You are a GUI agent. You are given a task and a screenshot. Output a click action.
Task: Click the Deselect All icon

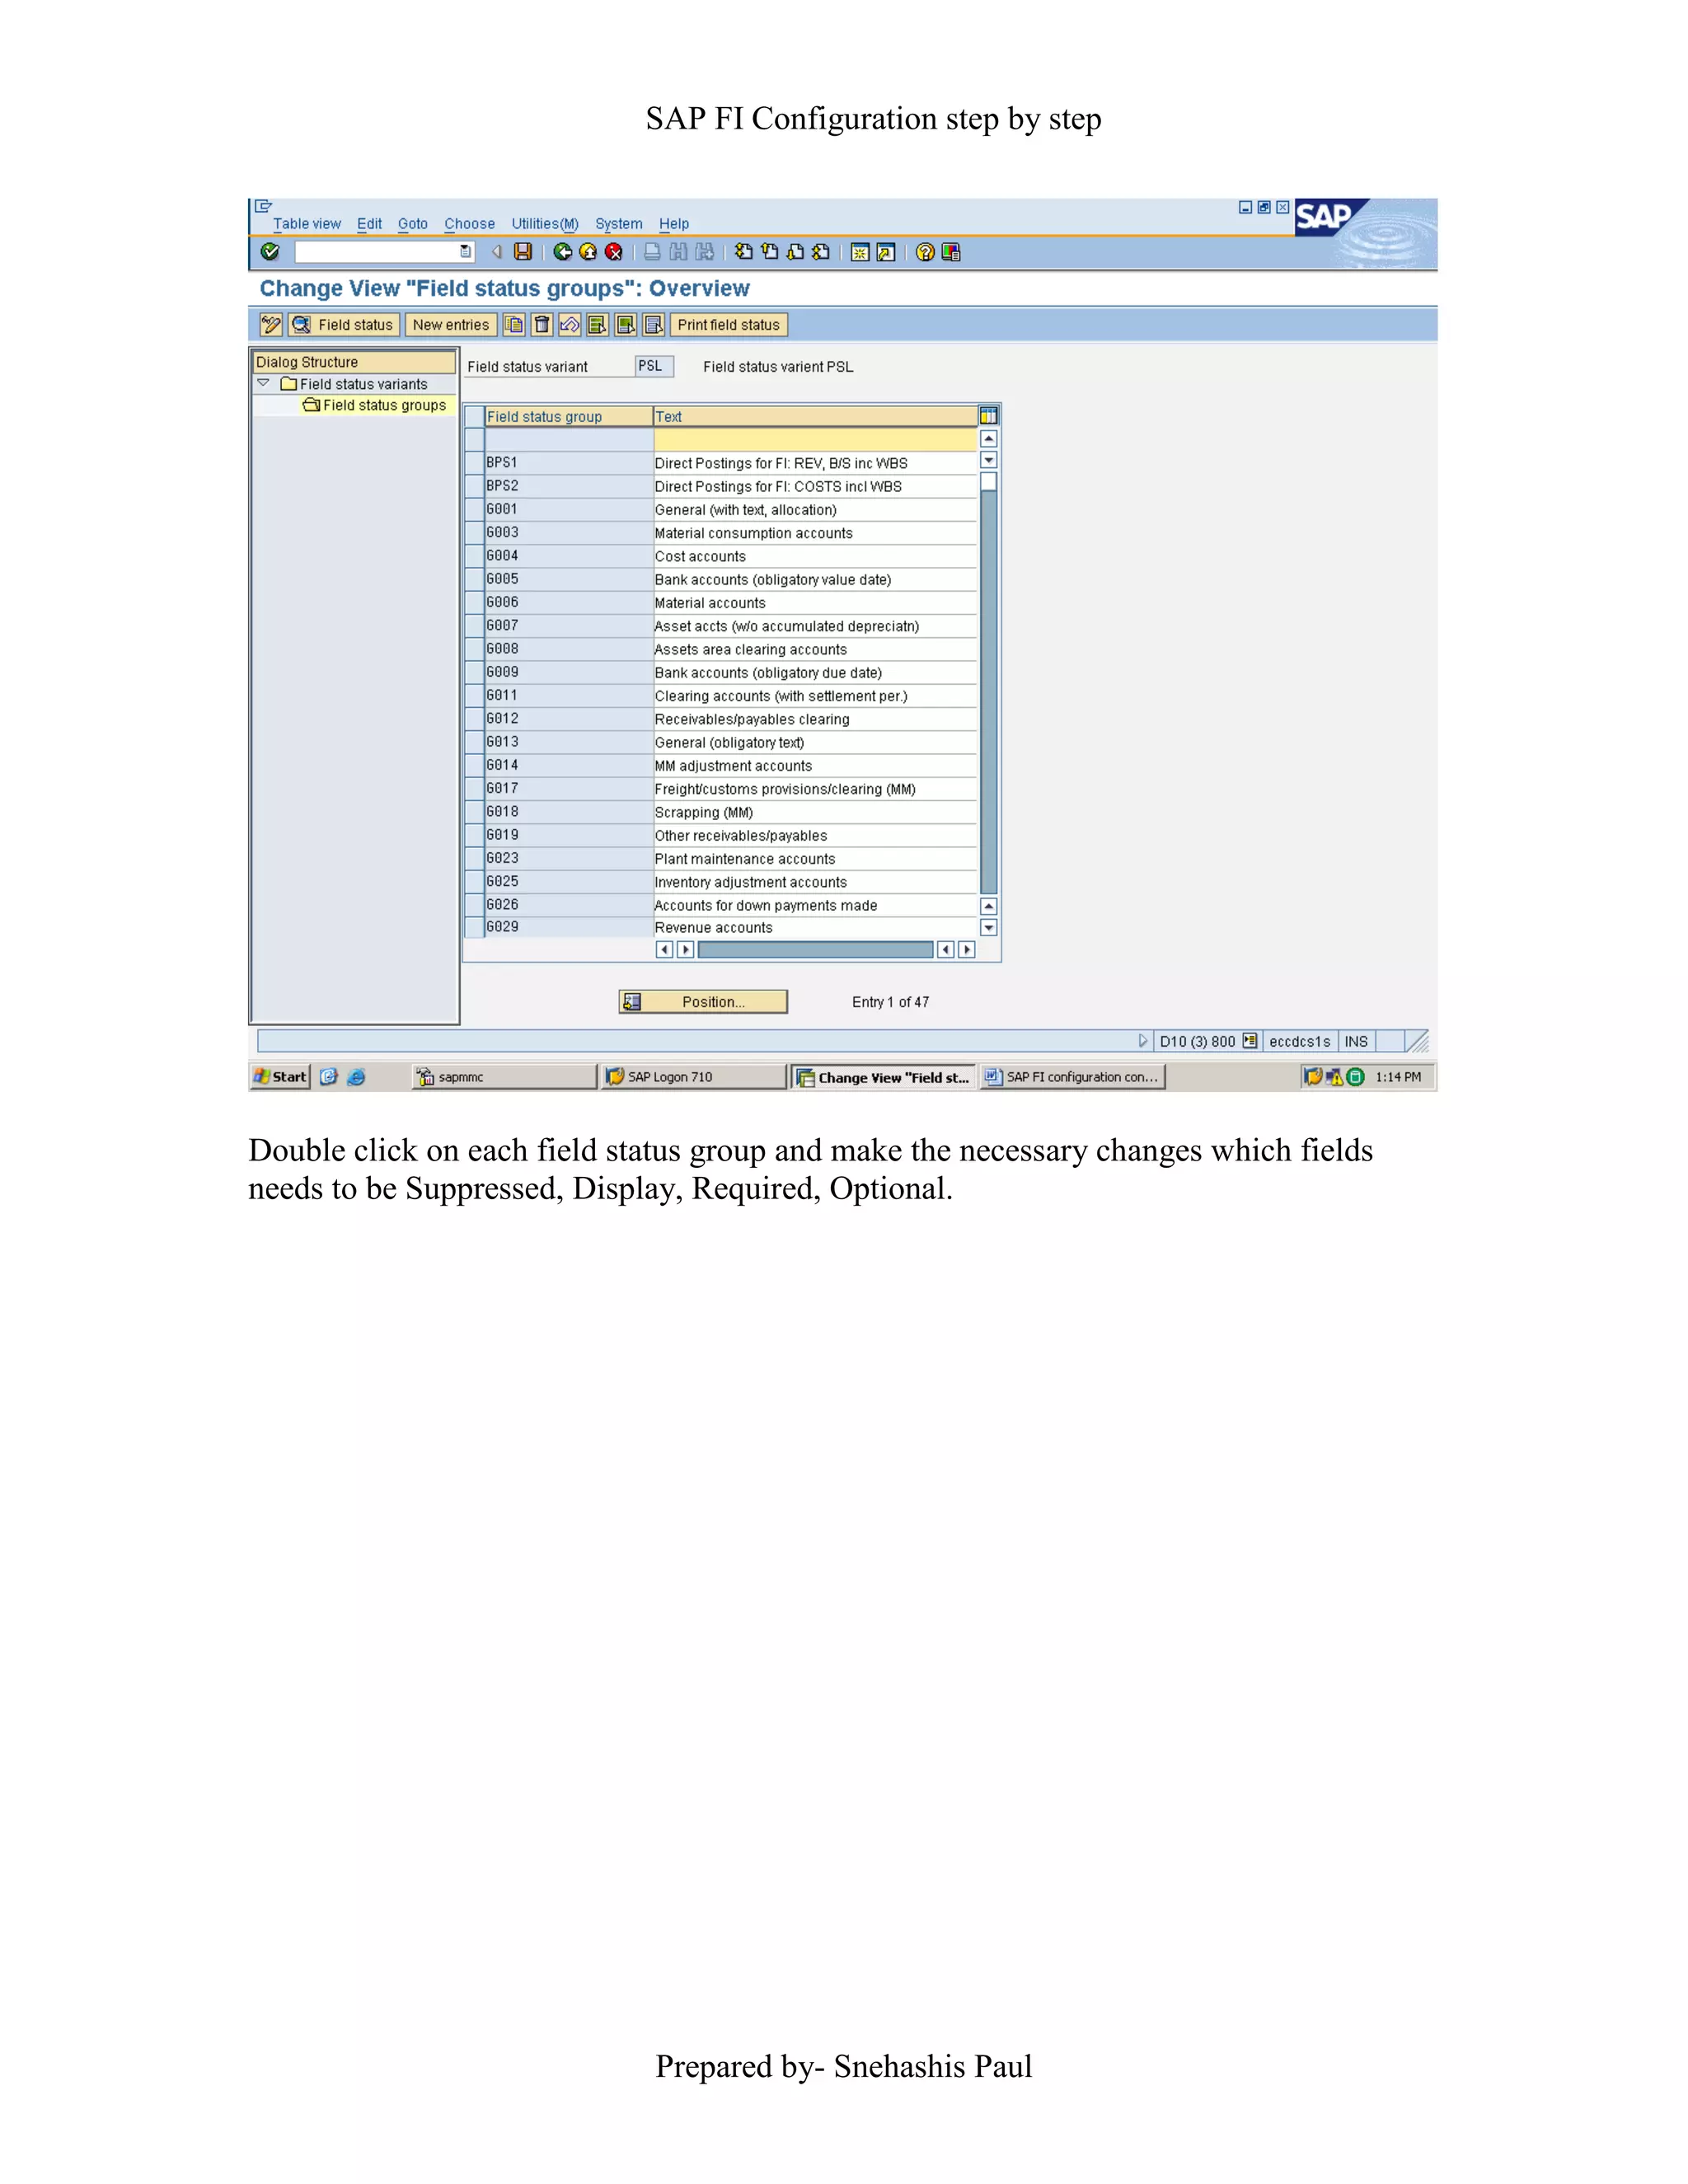point(654,325)
